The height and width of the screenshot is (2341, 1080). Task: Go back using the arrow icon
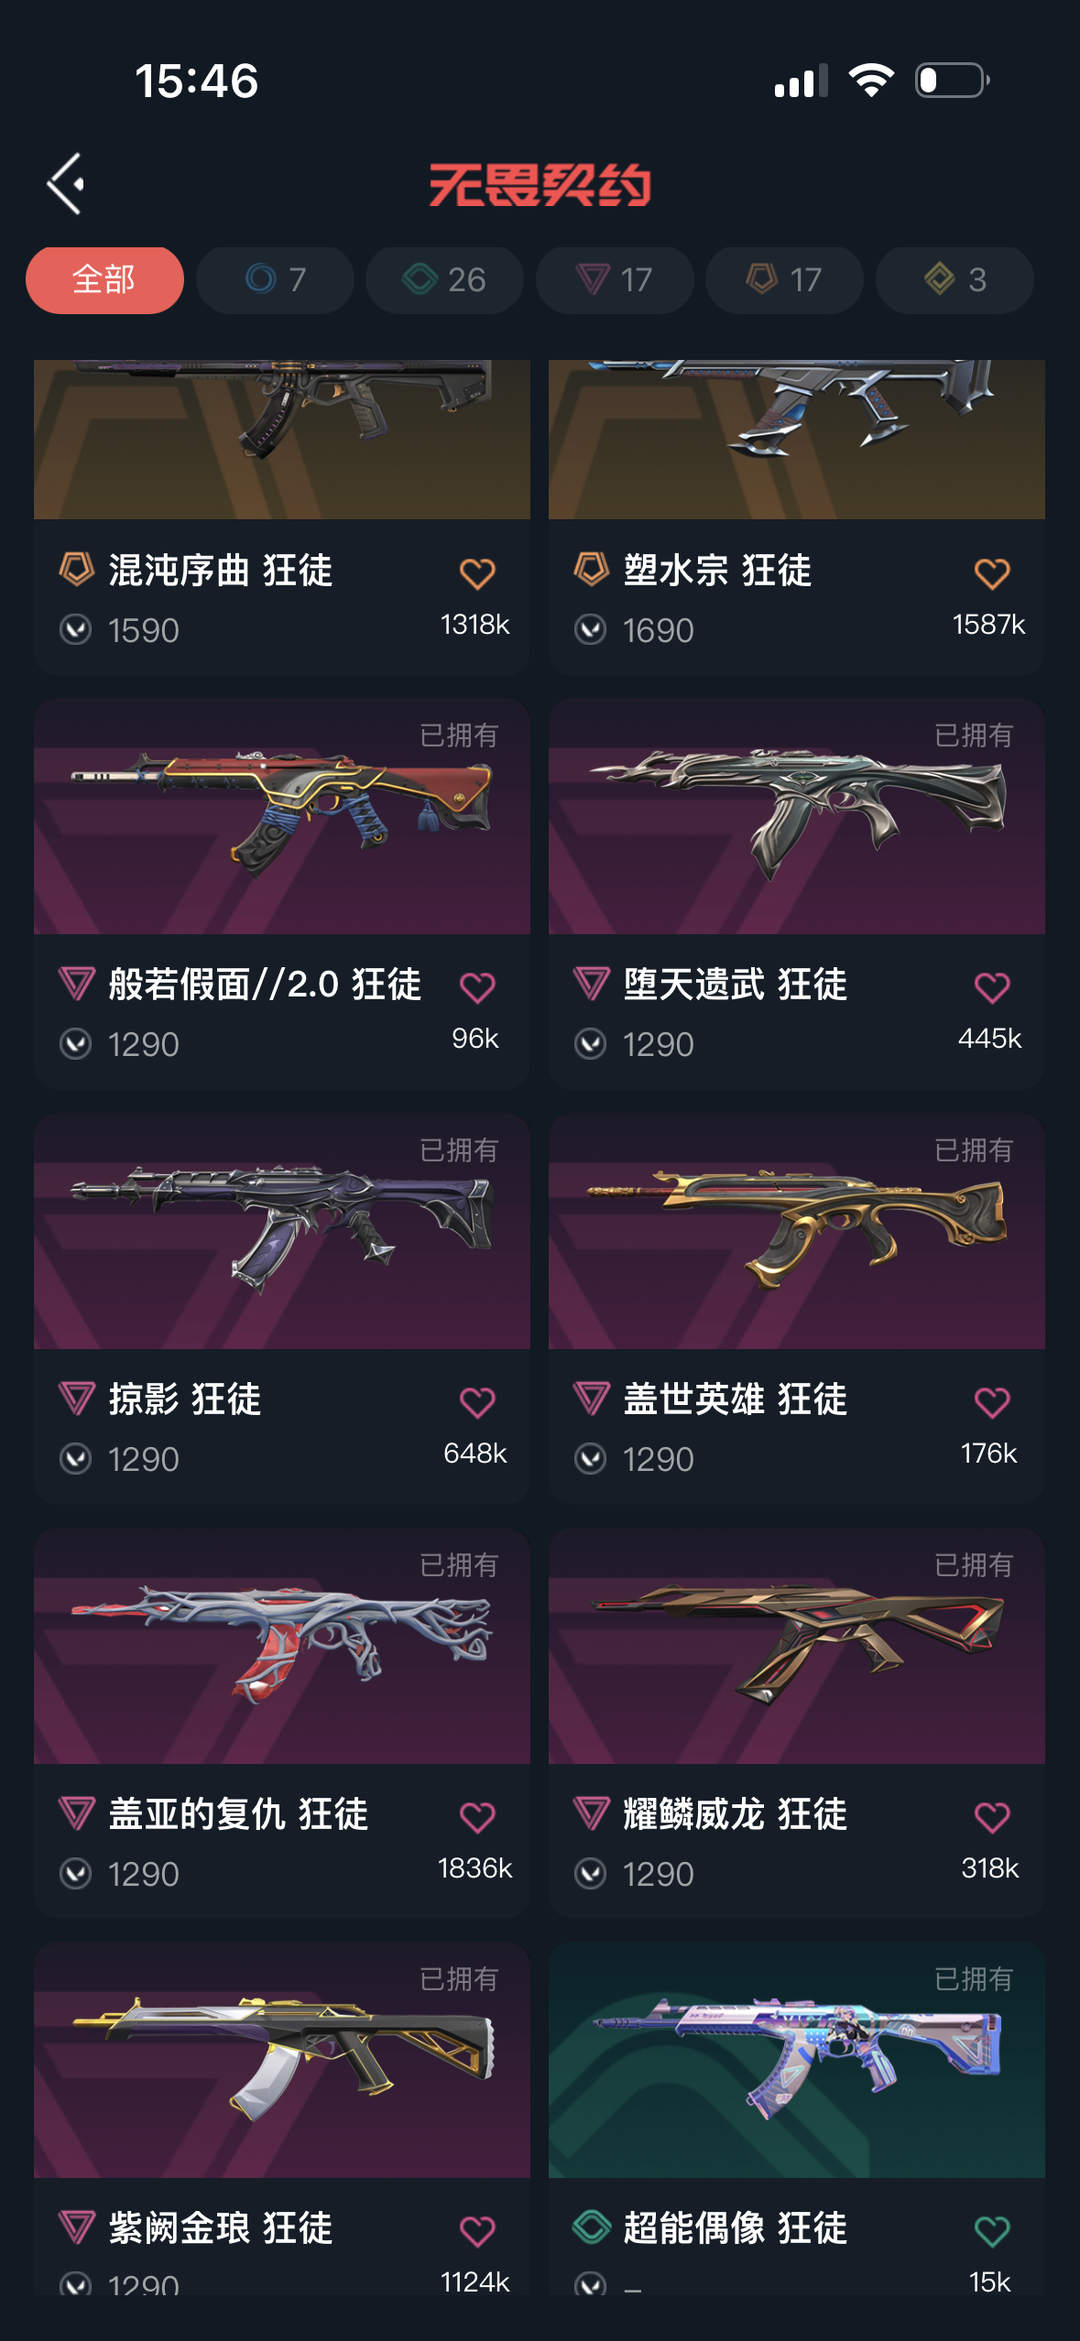tap(66, 184)
